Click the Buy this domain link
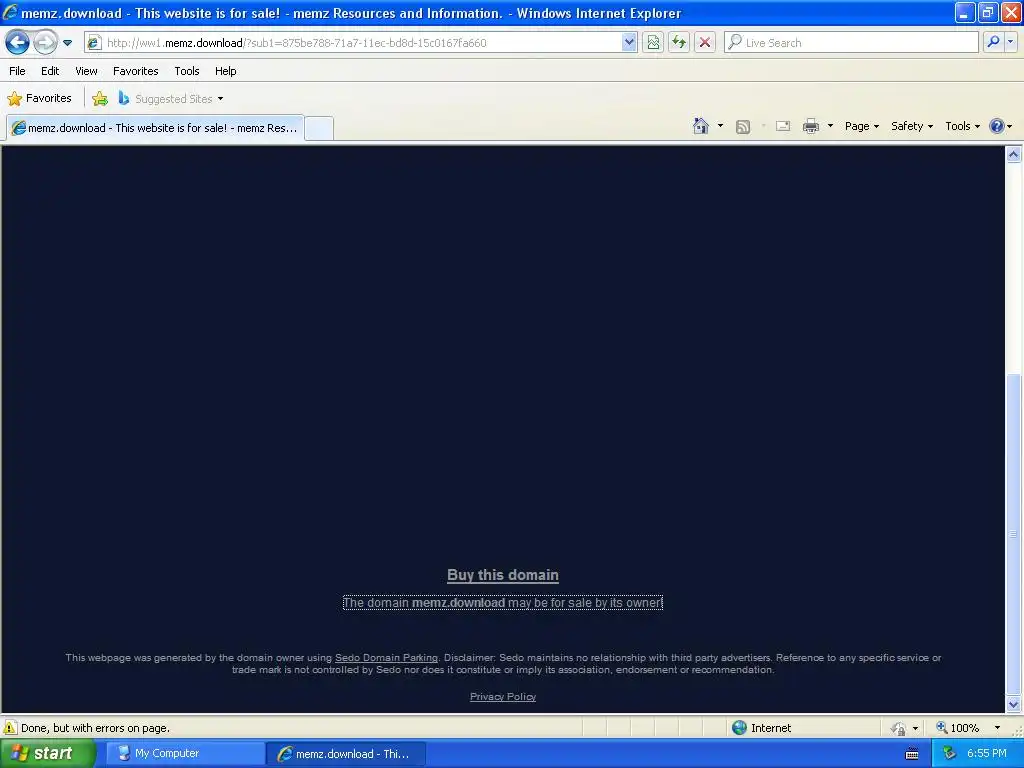Image resolution: width=1024 pixels, height=768 pixels. click(x=503, y=575)
